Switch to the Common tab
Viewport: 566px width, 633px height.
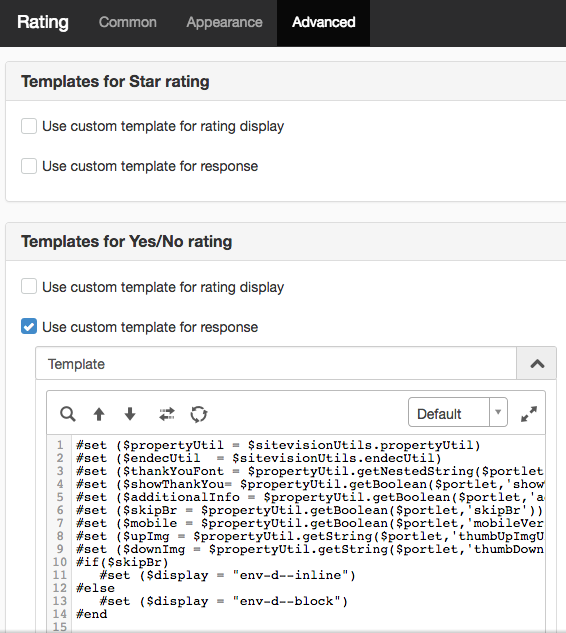tap(128, 22)
